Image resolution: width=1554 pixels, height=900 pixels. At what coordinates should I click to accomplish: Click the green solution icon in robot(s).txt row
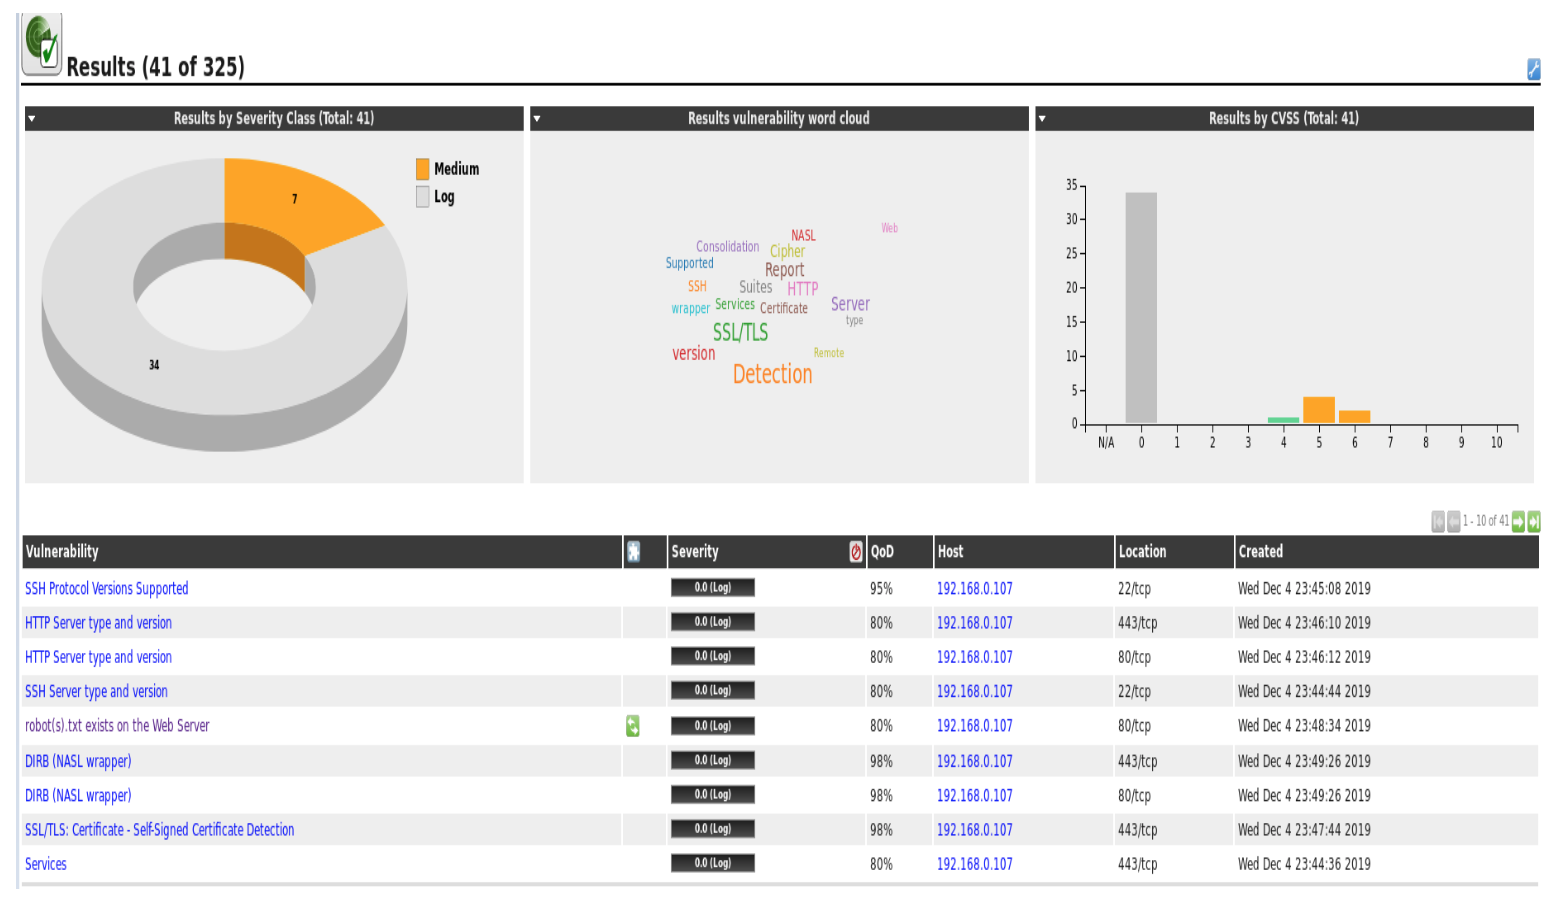633,726
